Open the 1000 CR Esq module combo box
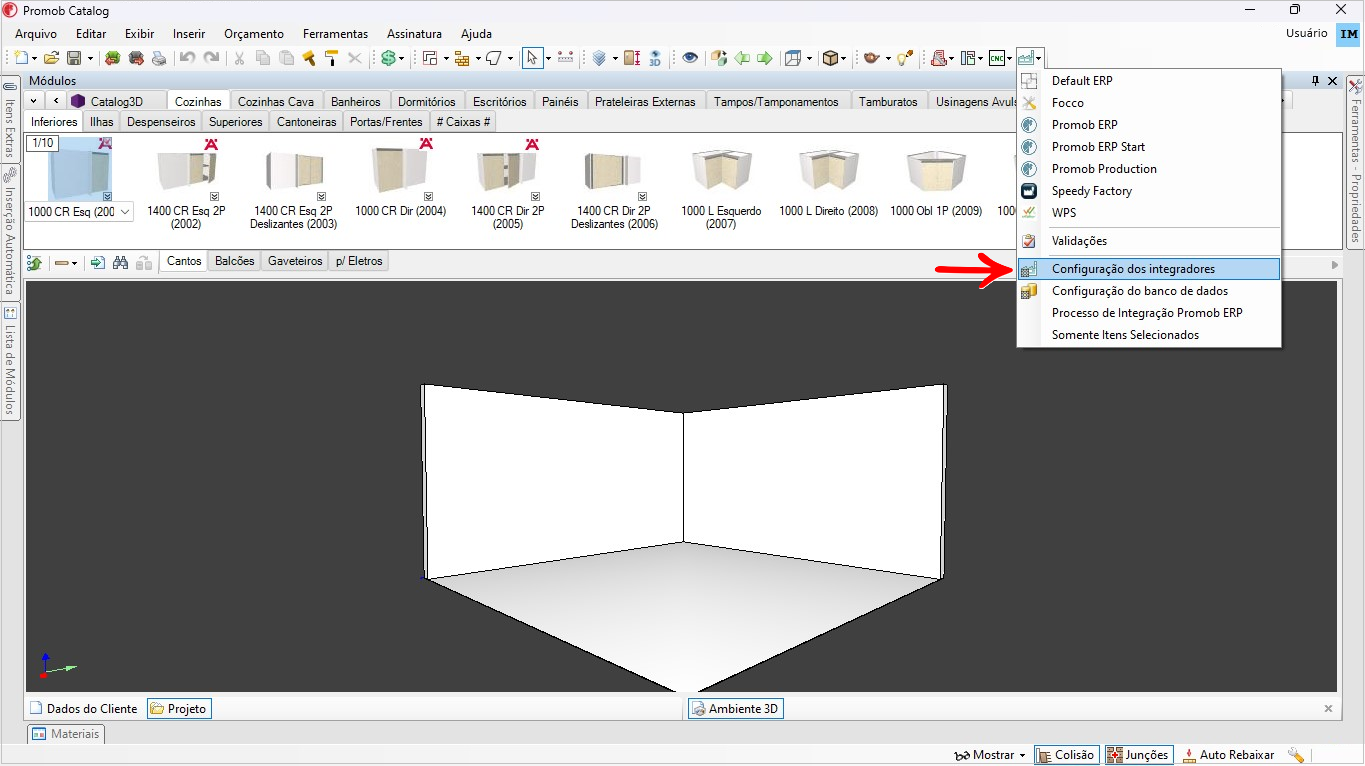Image resolution: width=1365 pixels, height=766 pixels. [125, 212]
